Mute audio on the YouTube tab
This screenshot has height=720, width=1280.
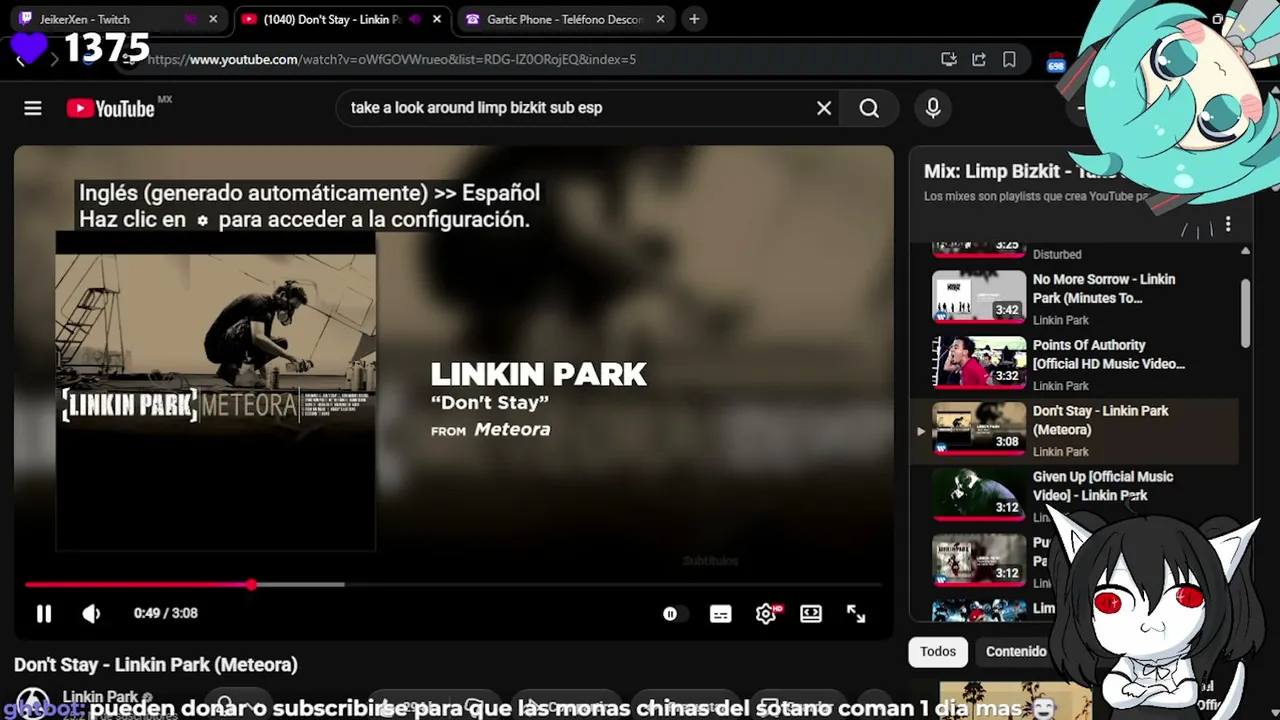coord(416,19)
